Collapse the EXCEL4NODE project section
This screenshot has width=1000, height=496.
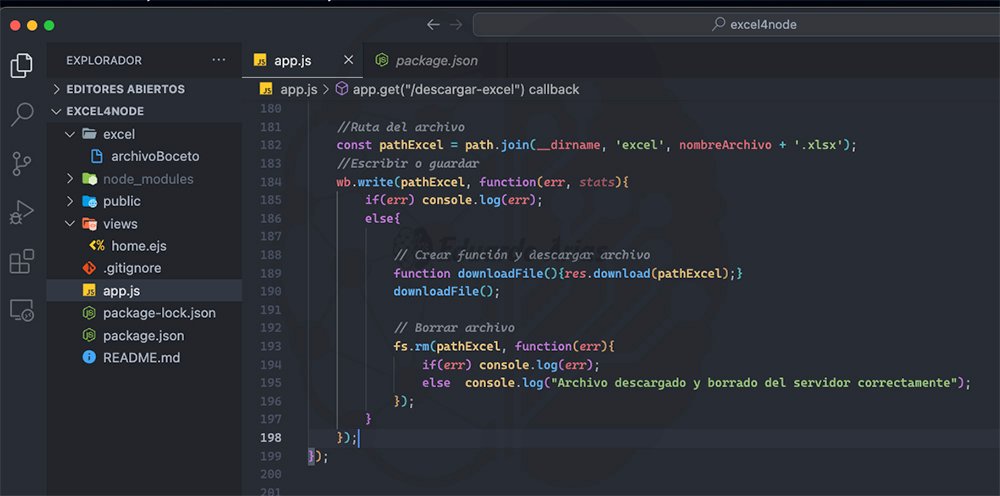point(144,112)
